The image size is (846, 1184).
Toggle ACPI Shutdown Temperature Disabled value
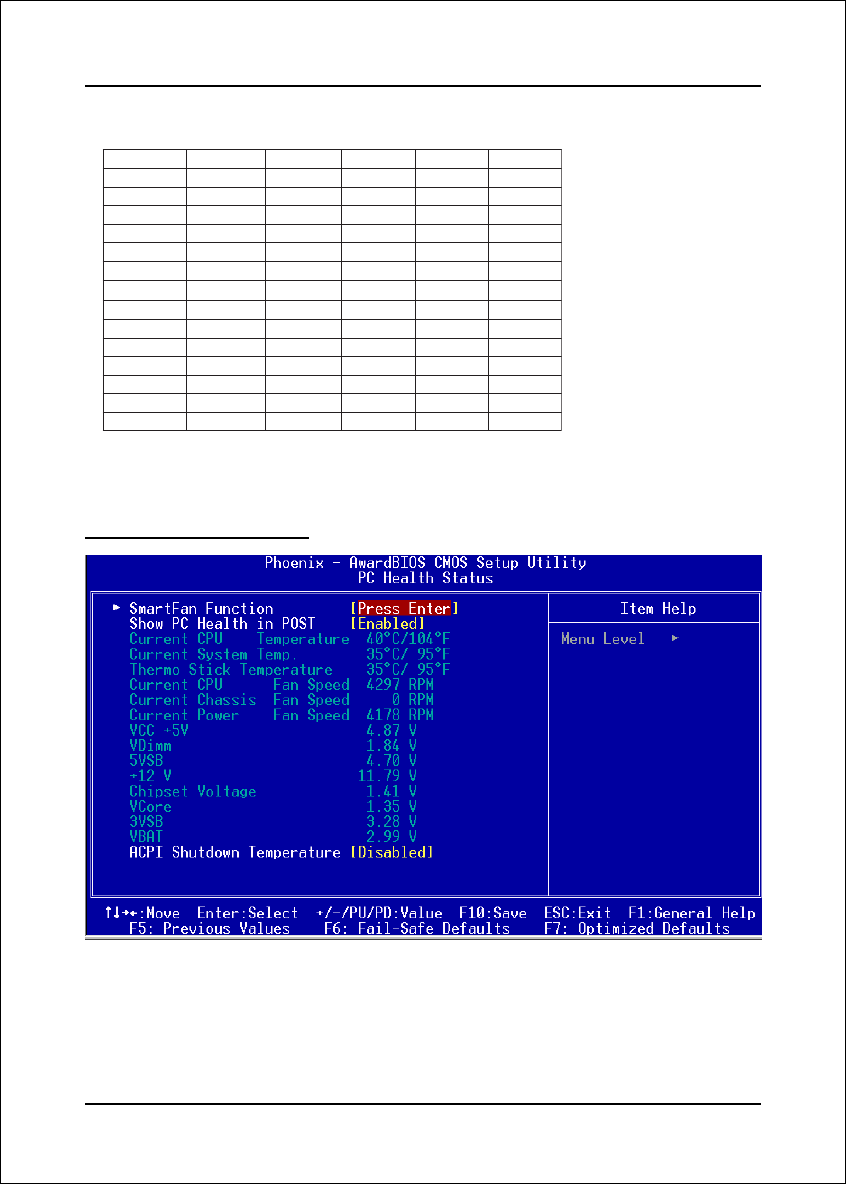point(391,852)
